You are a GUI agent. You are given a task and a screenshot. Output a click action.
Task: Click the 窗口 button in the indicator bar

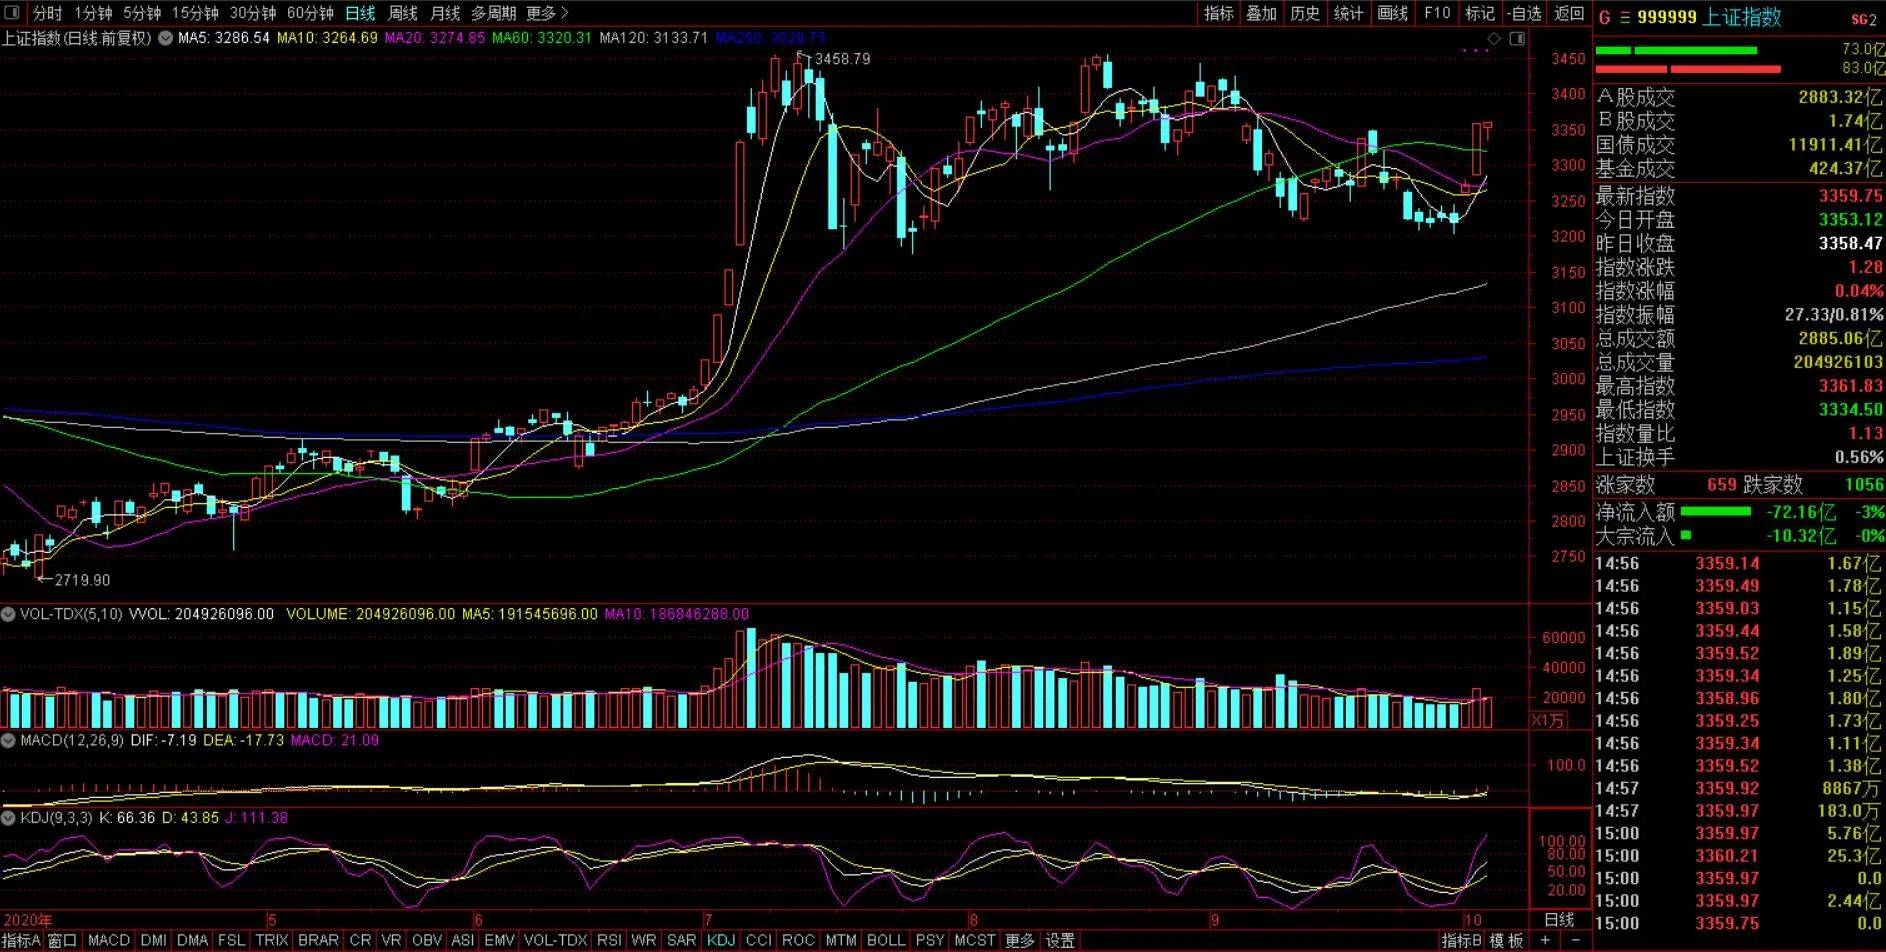62,941
